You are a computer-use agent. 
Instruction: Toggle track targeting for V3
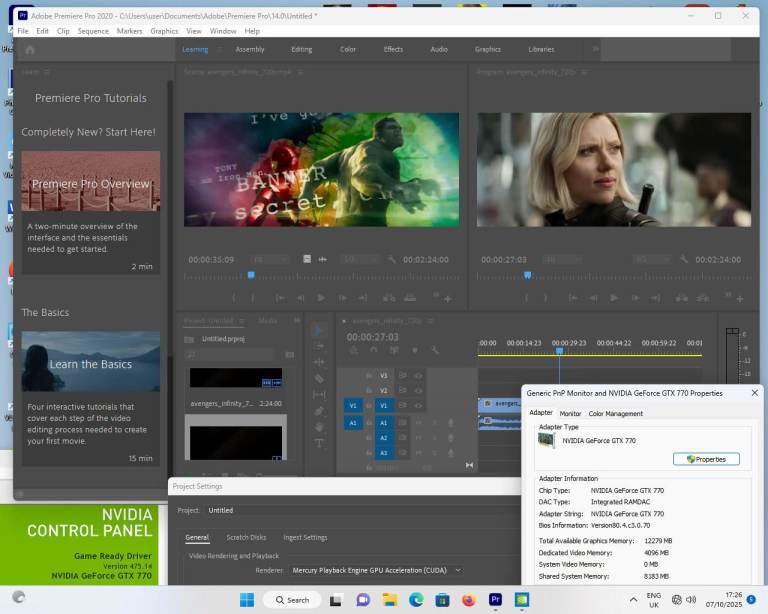coord(383,375)
